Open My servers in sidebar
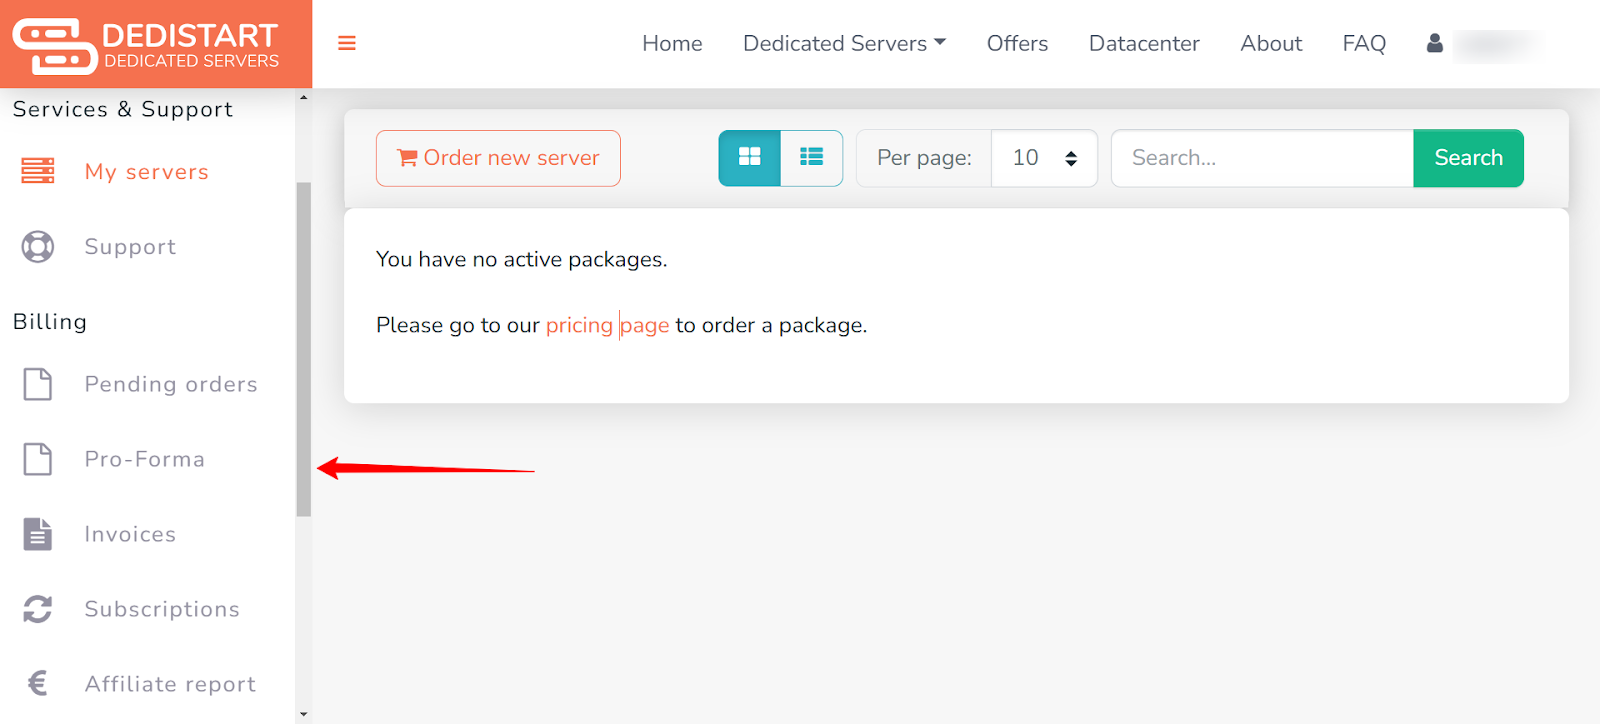The width and height of the screenshot is (1600, 724). pos(146,171)
